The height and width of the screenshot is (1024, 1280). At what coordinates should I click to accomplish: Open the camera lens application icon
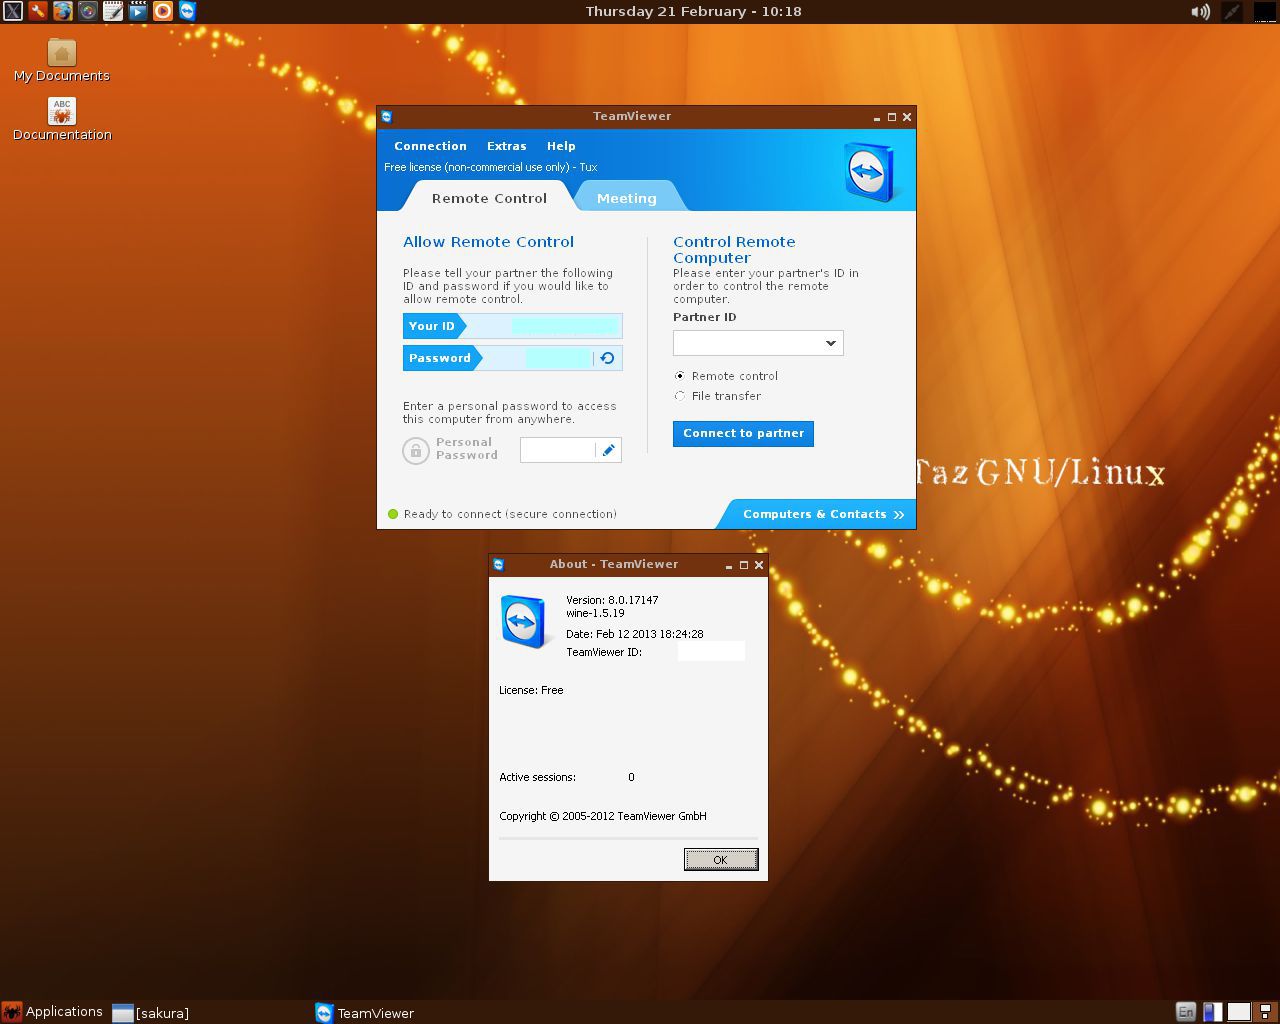coord(87,11)
